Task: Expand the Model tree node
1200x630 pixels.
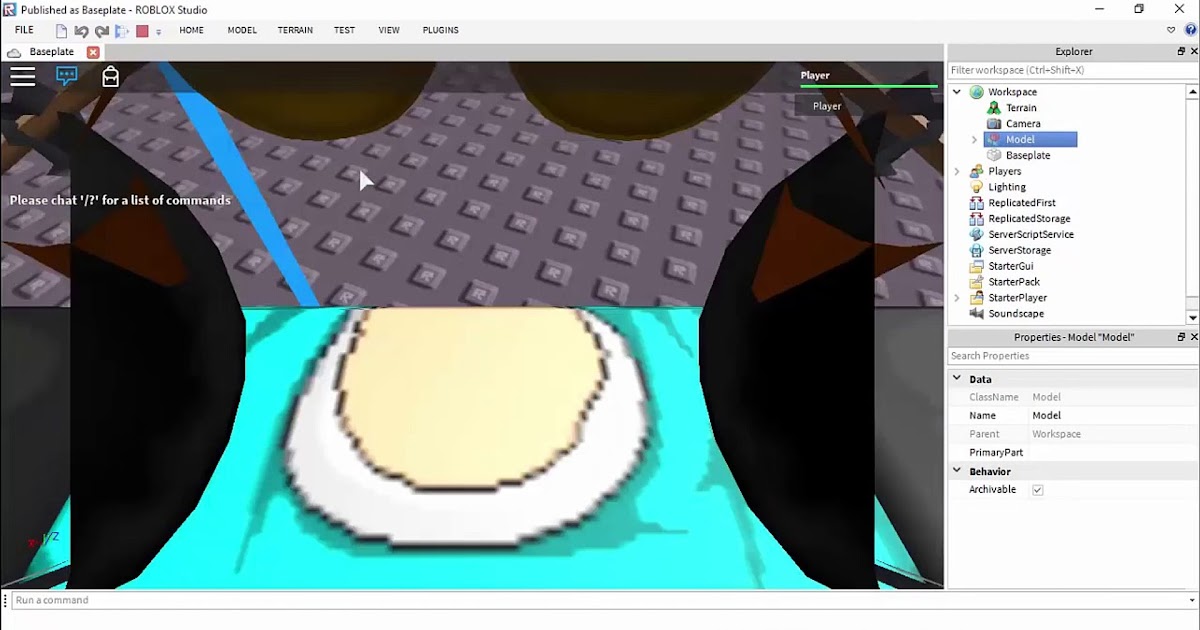Action: pyautogui.click(x=974, y=140)
